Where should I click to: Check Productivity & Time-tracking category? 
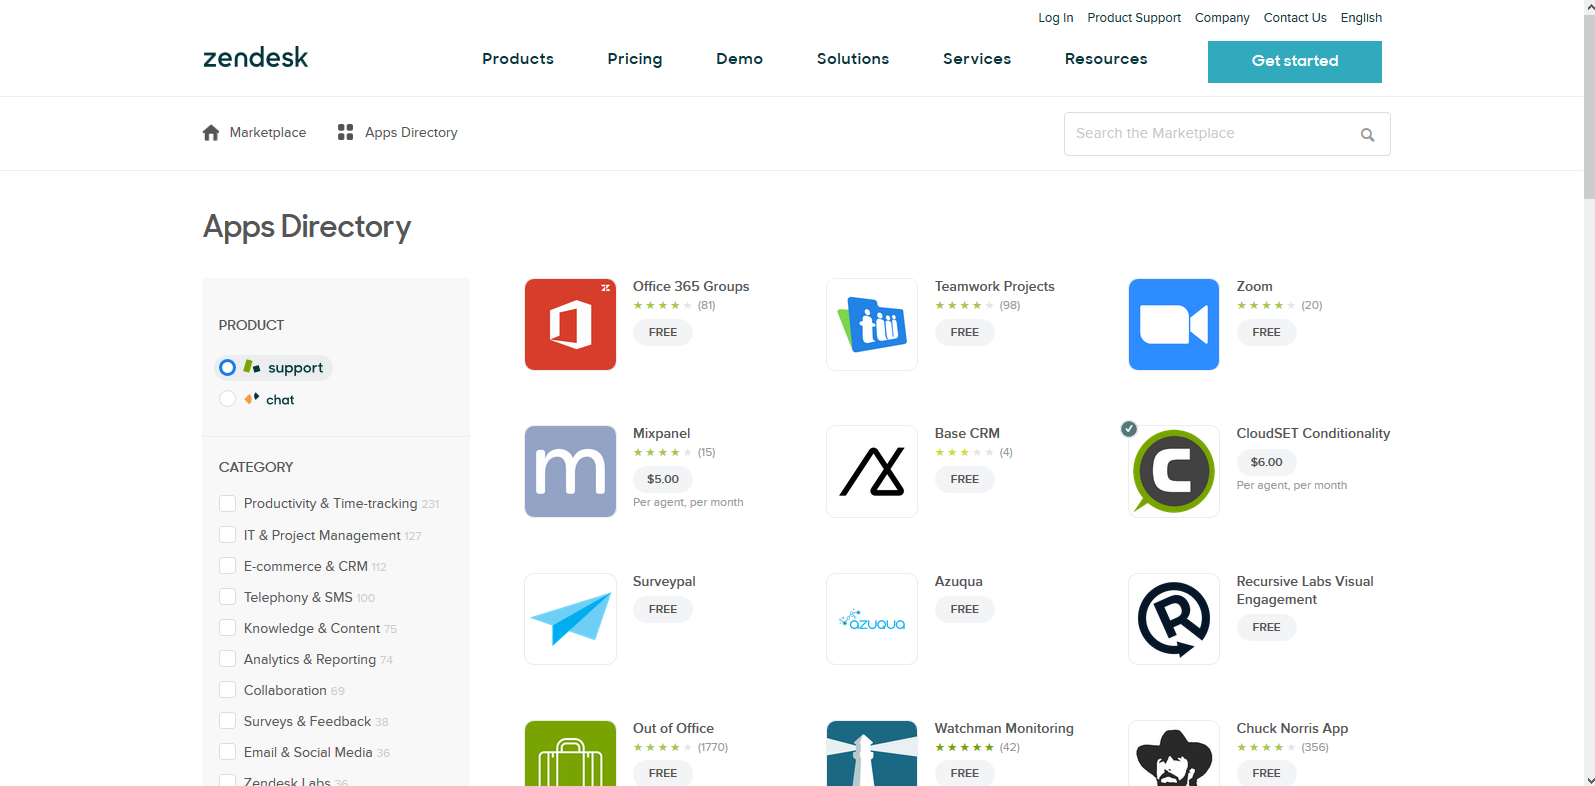coord(227,503)
